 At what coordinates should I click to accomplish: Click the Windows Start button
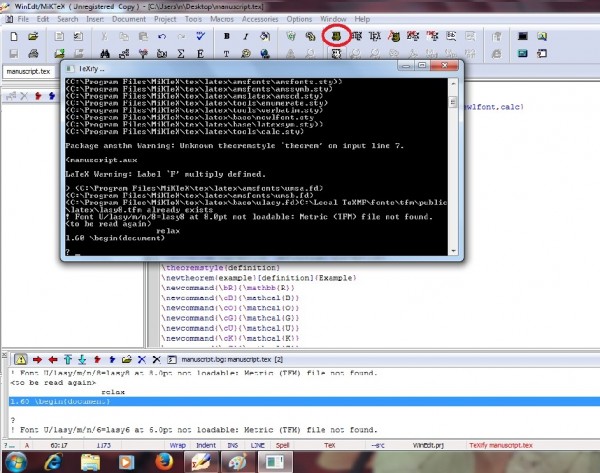(16, 460)
